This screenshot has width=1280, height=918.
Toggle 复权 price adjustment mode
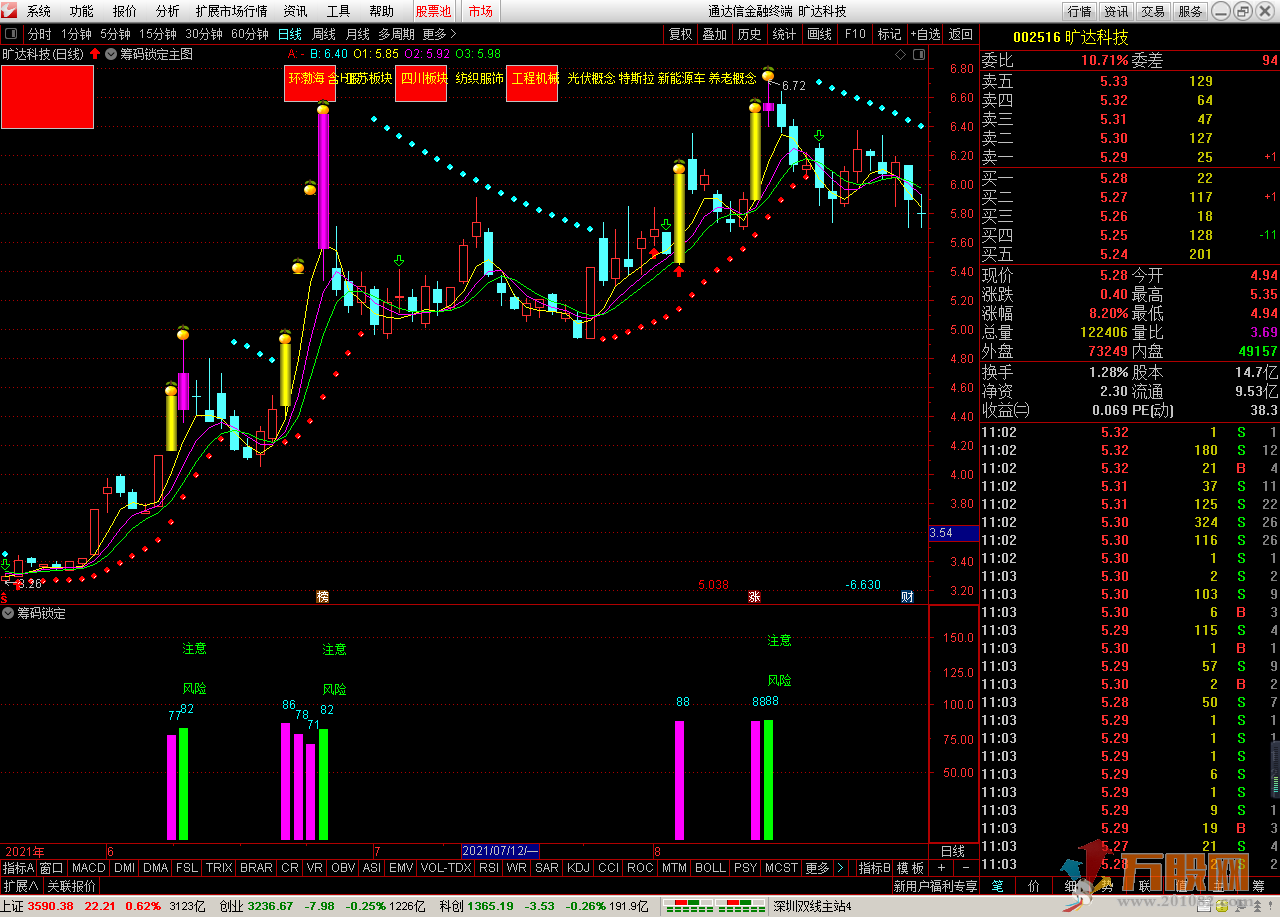[x=680, y=34]
